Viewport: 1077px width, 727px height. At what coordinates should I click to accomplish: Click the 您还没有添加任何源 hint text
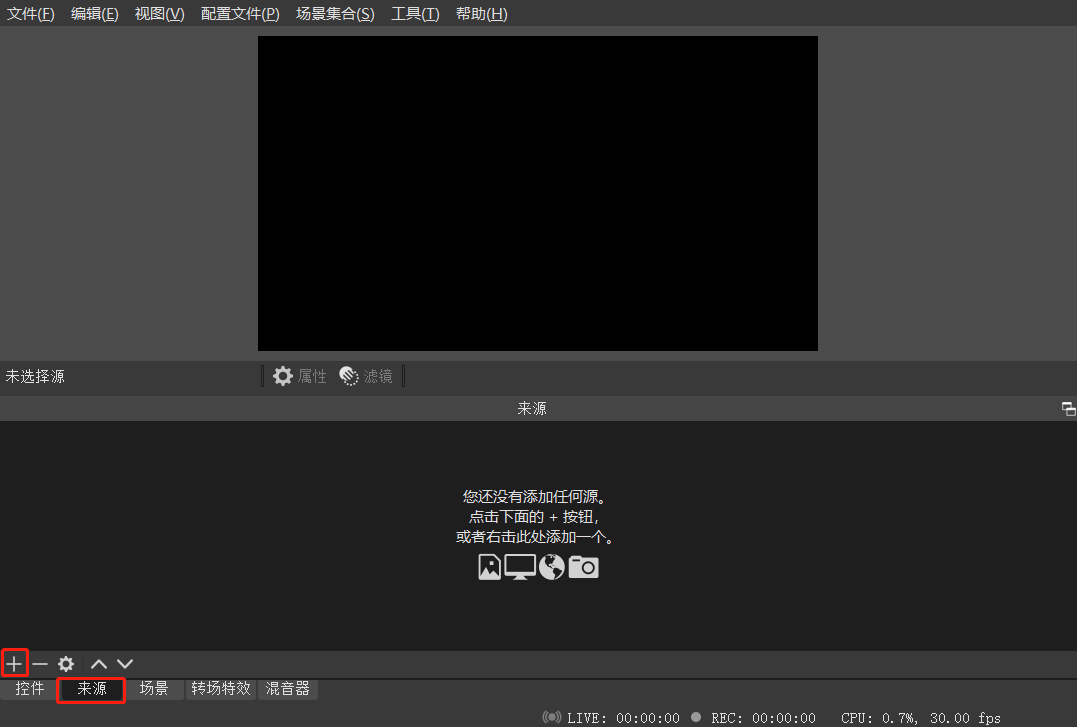534,496
